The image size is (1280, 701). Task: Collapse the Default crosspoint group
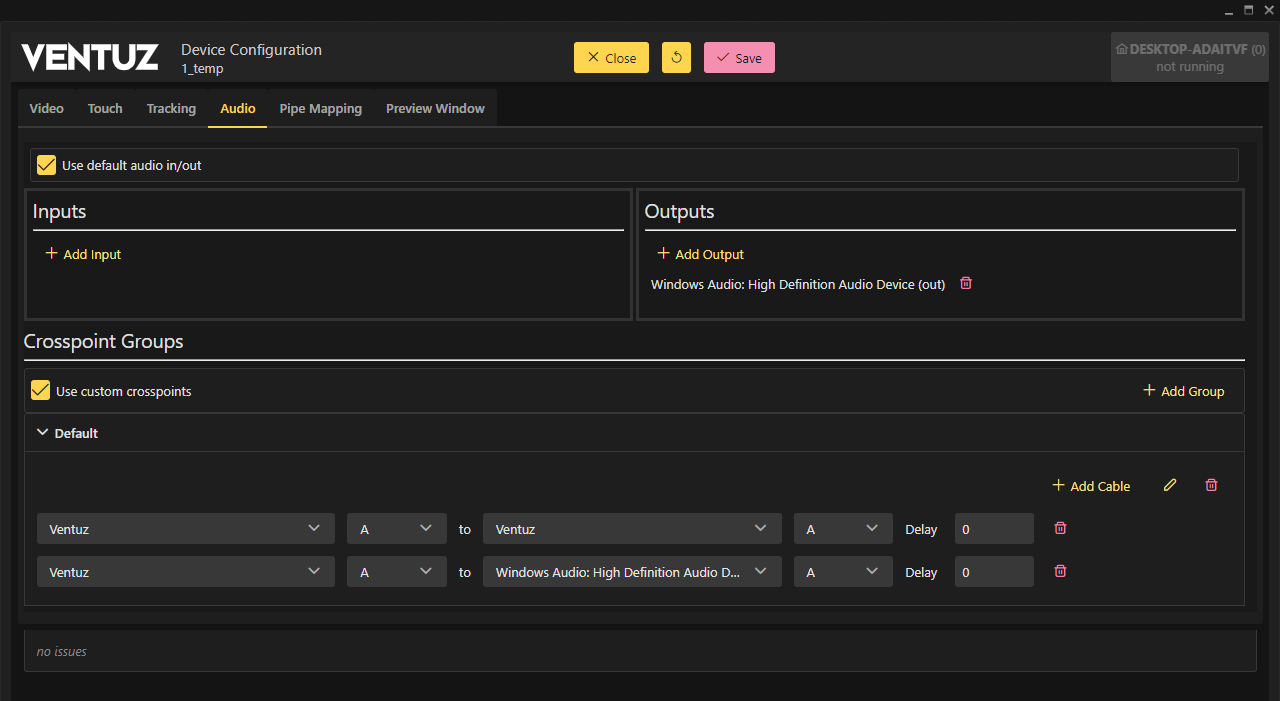pos(42,433)
